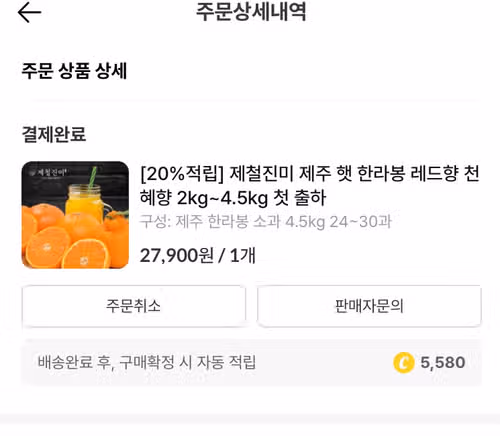Select the [20%적립] tag in the product name
500x436 pixels.
click(x=182, y=174)
